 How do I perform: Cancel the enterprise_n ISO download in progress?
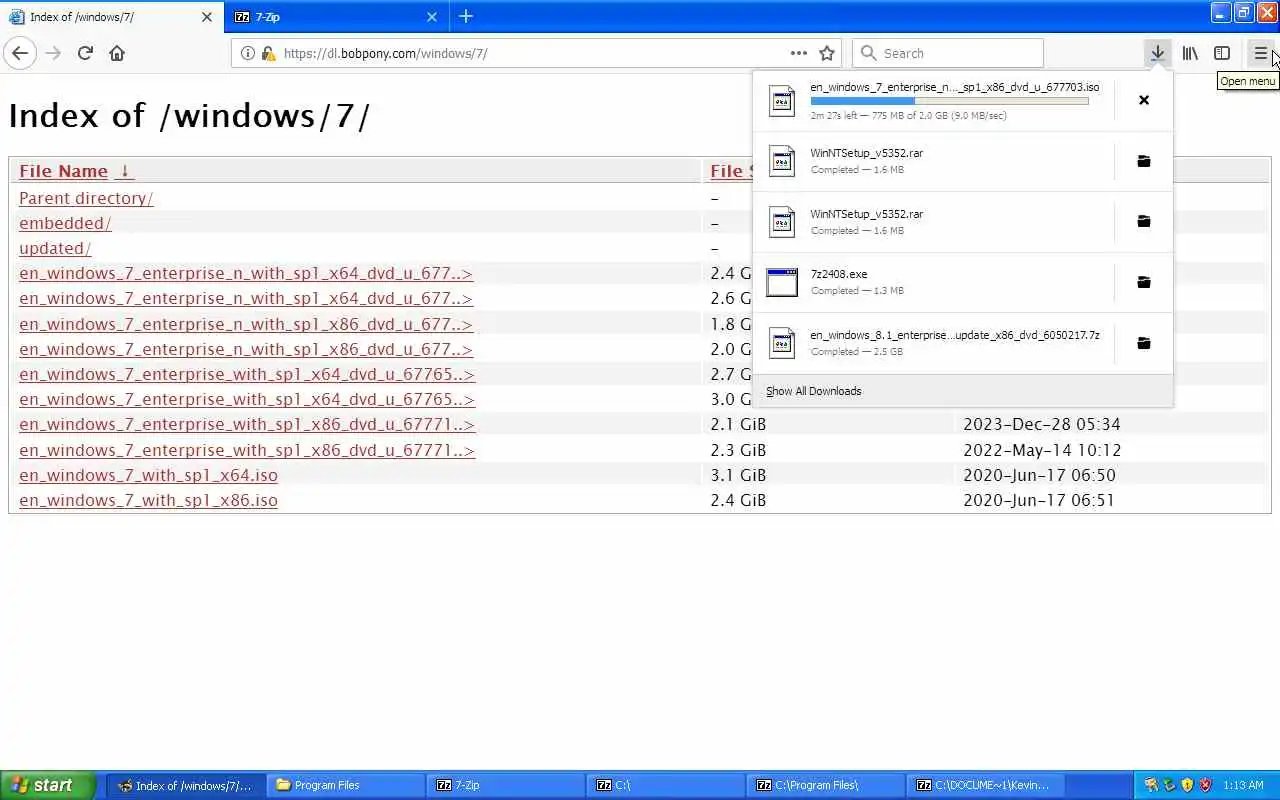coord(1144,100)
